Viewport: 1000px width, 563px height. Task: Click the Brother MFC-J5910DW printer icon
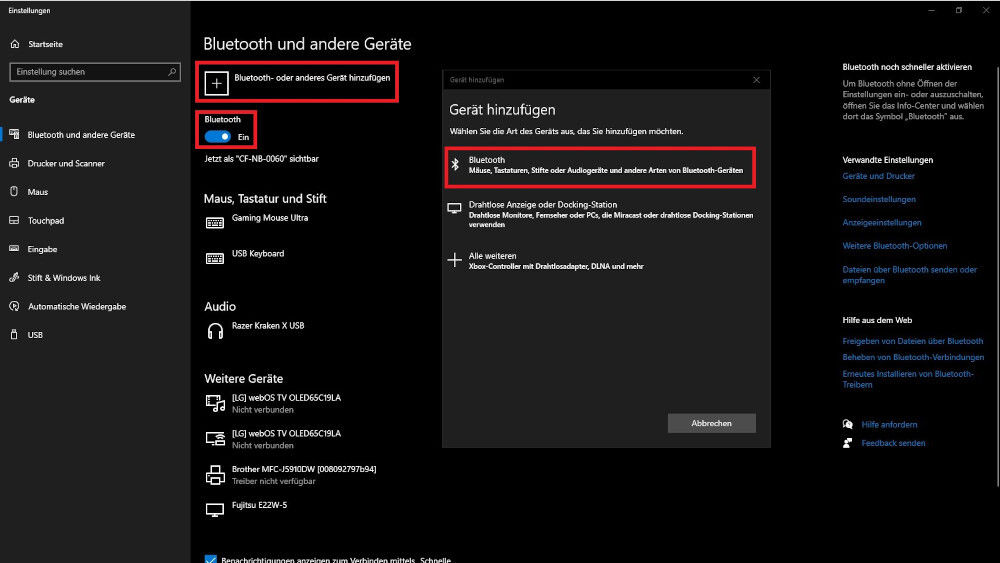click(x=215, y=474)
